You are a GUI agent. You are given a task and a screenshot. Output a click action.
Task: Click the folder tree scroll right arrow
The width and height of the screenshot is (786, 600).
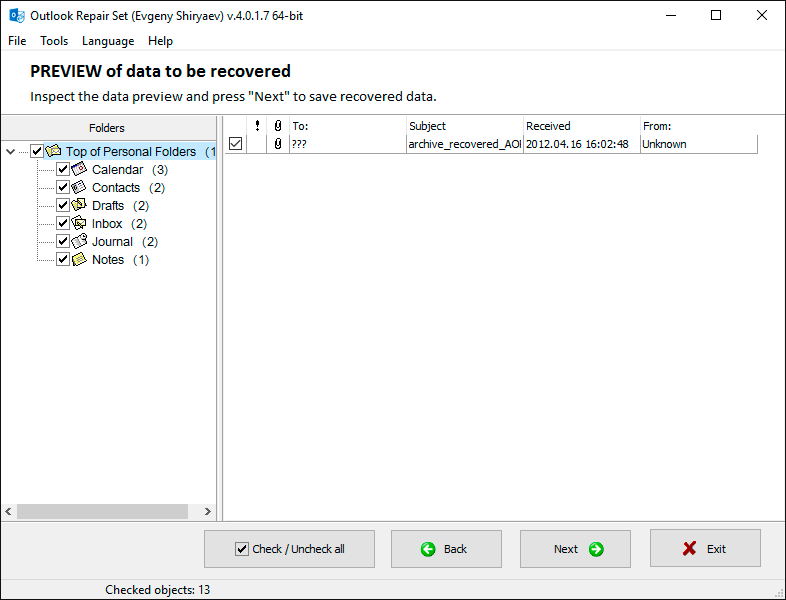[x=208, y=511]
